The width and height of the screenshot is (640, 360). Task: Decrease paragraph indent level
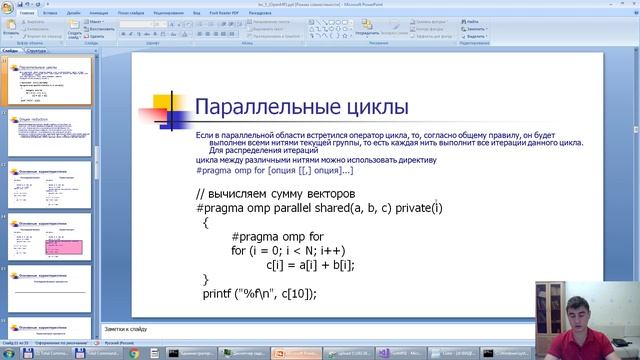[224, 24]
